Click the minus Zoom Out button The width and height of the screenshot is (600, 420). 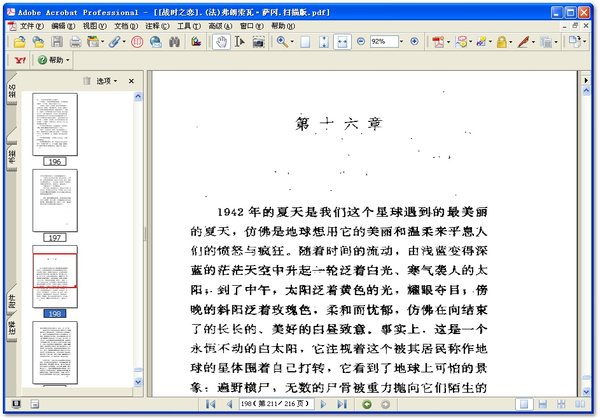click(x=361, y=41)
